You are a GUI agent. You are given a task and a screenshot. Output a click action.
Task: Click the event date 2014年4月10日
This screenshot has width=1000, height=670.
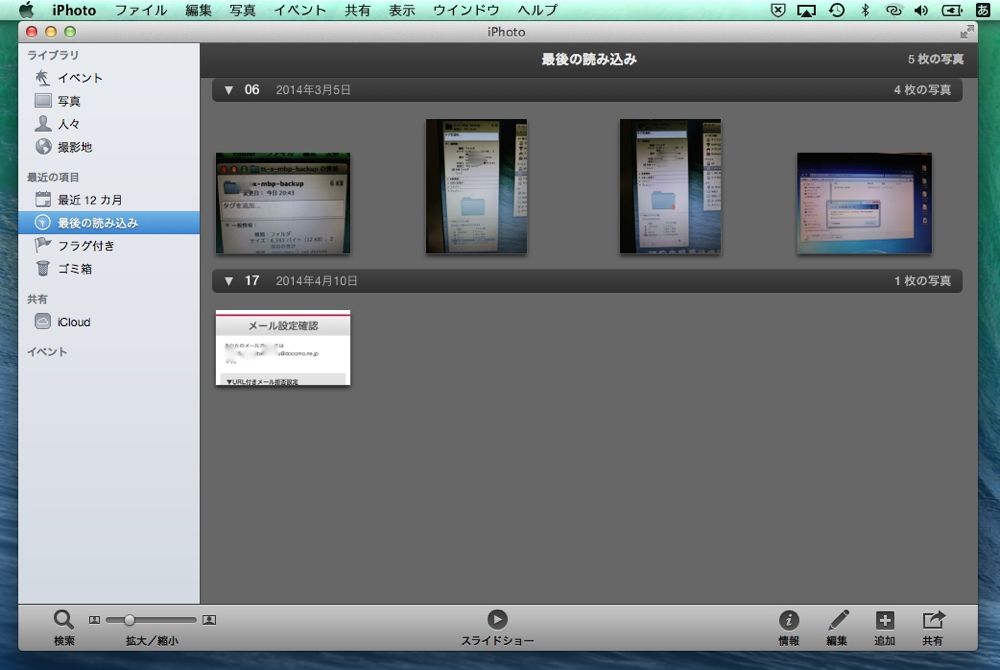pyautogui.click(x=316, y=281)
